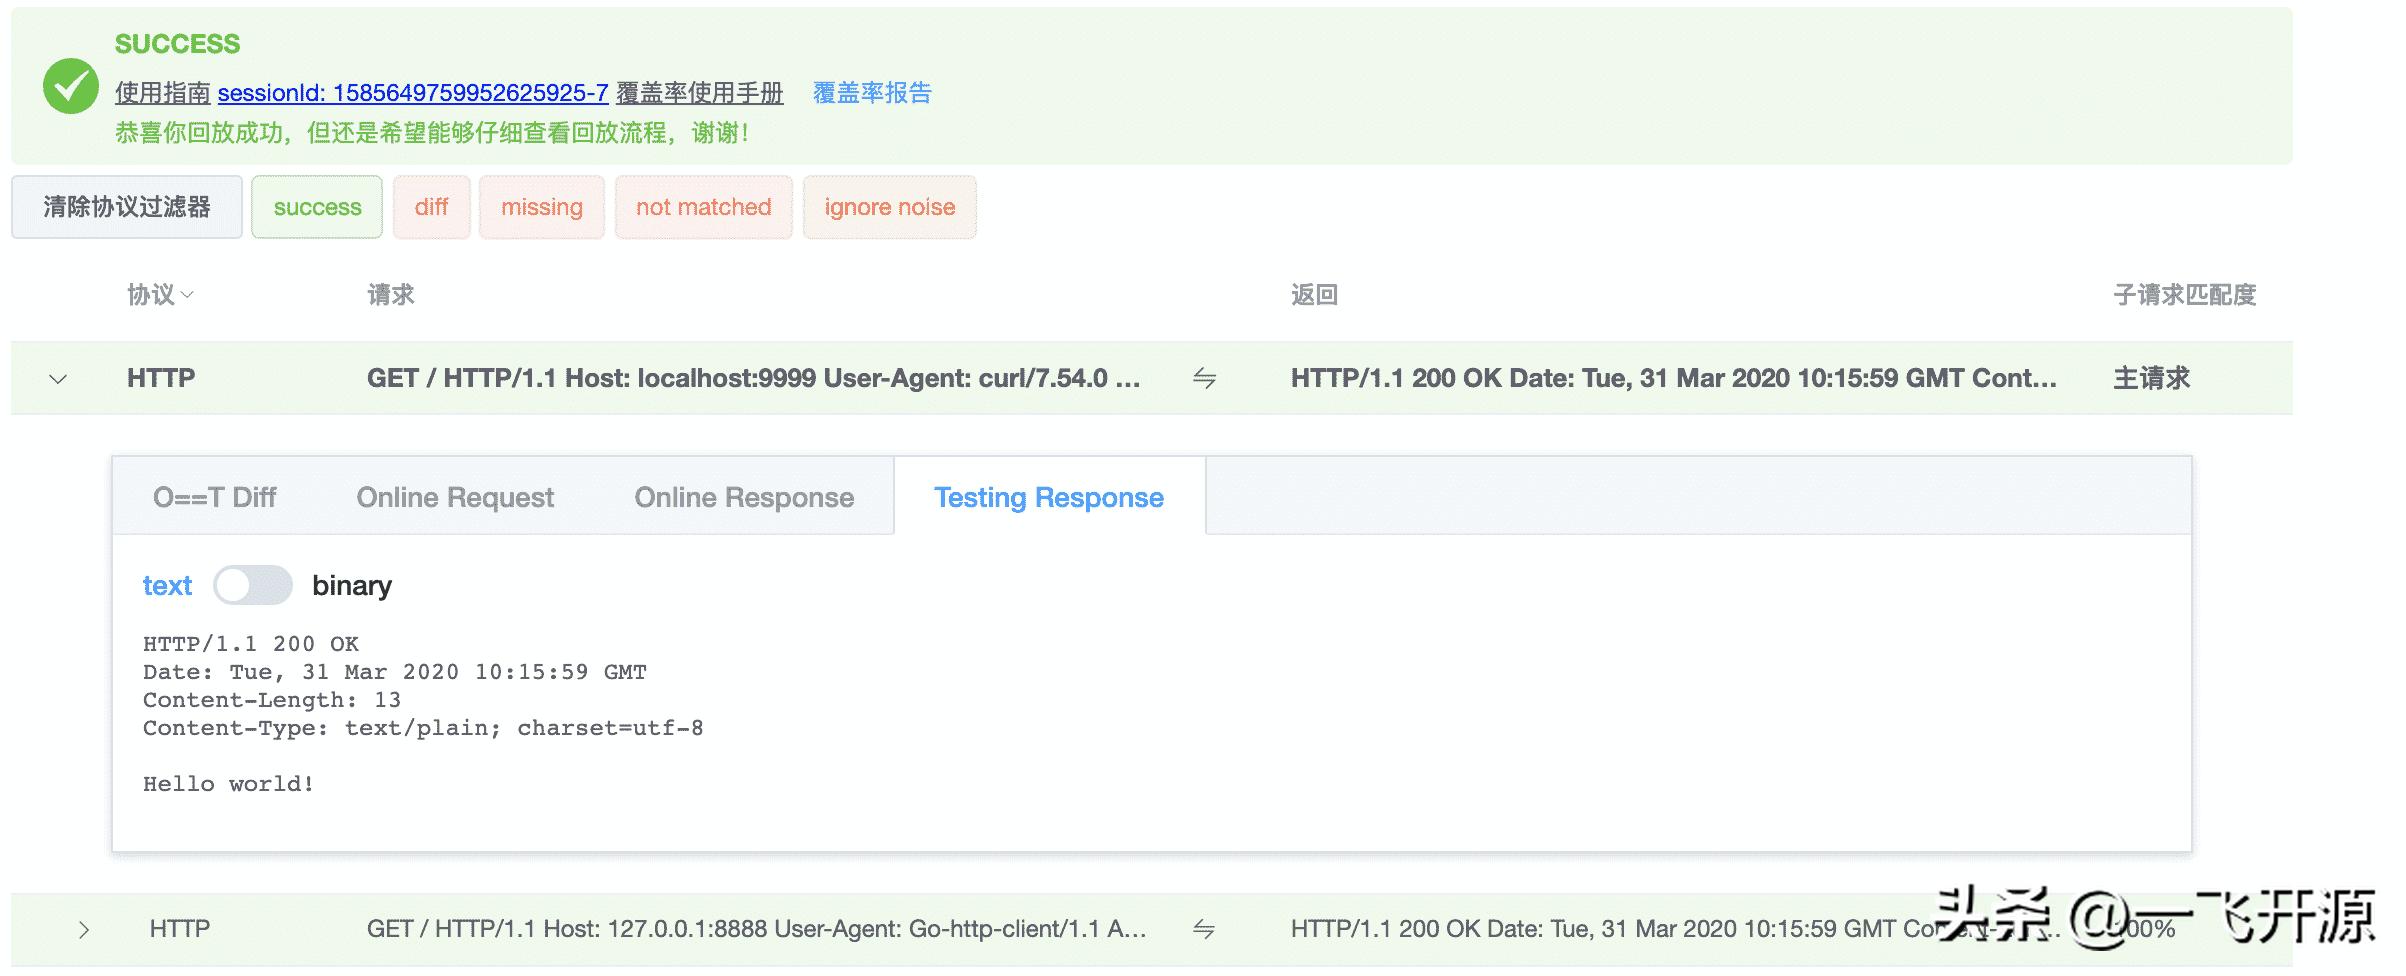
Task: Open the 协议 column filter arrow
Action: pyautogui.click(x=187, y=295)
